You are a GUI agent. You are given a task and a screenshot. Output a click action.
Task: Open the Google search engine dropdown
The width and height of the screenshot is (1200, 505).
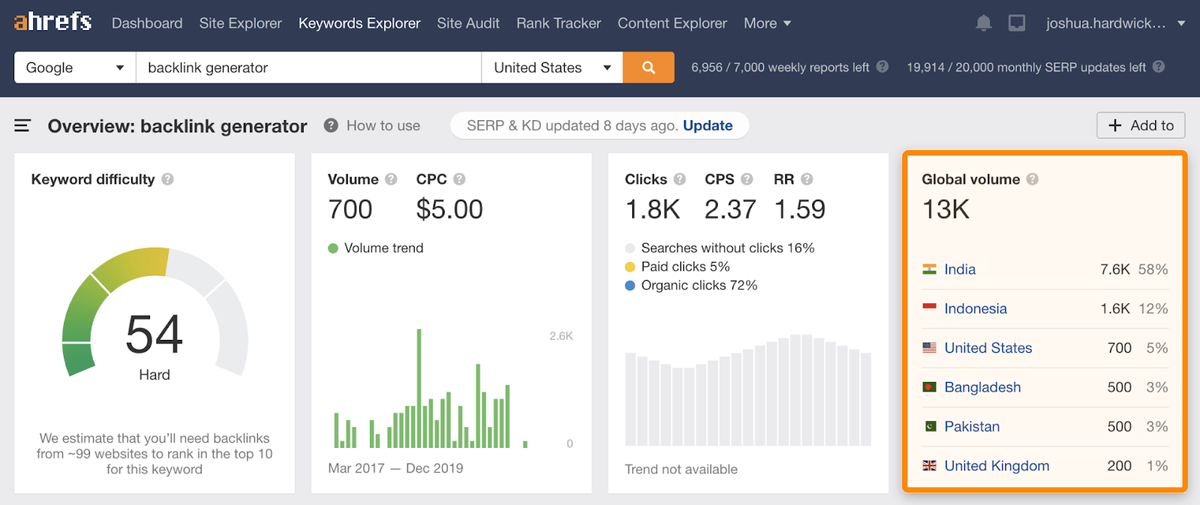pos(75,68)
